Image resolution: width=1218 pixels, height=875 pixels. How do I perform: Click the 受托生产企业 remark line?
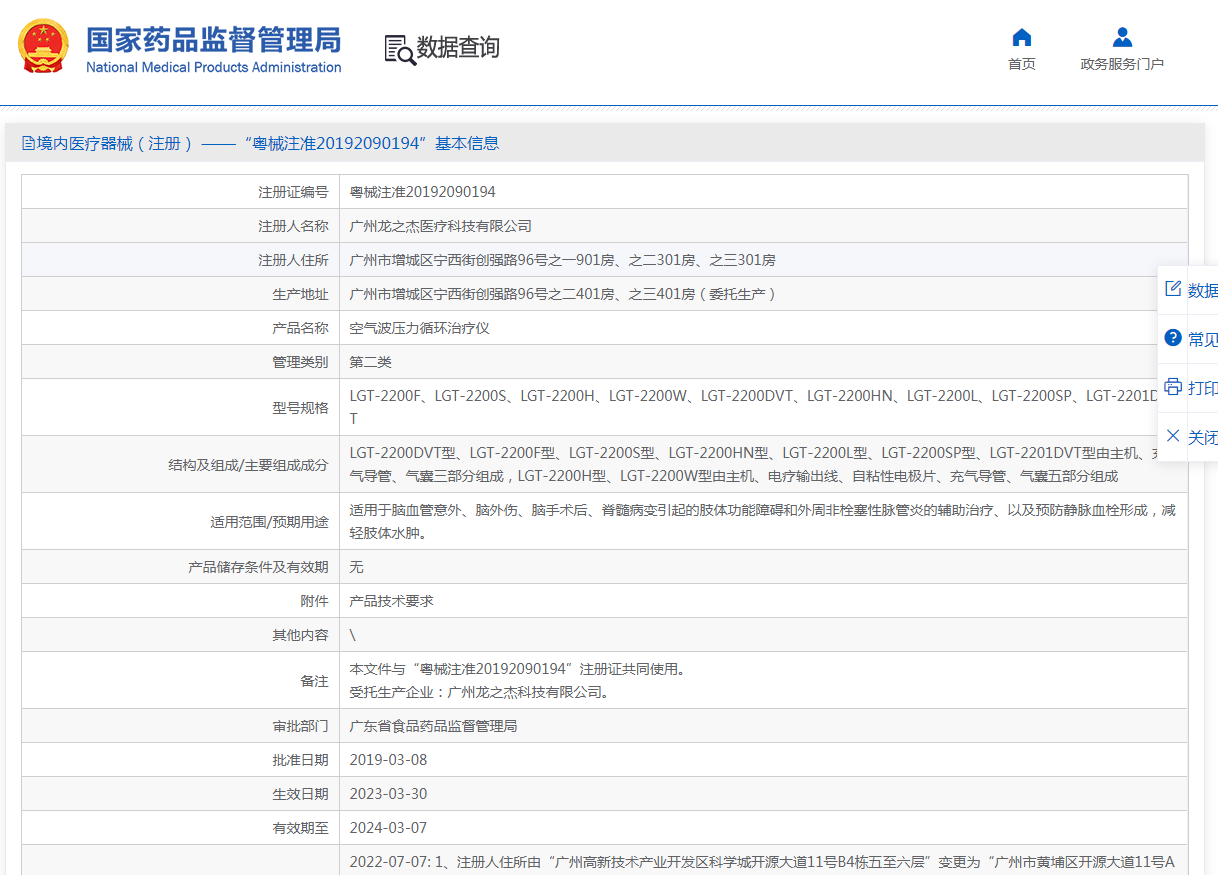coord(479,692)
